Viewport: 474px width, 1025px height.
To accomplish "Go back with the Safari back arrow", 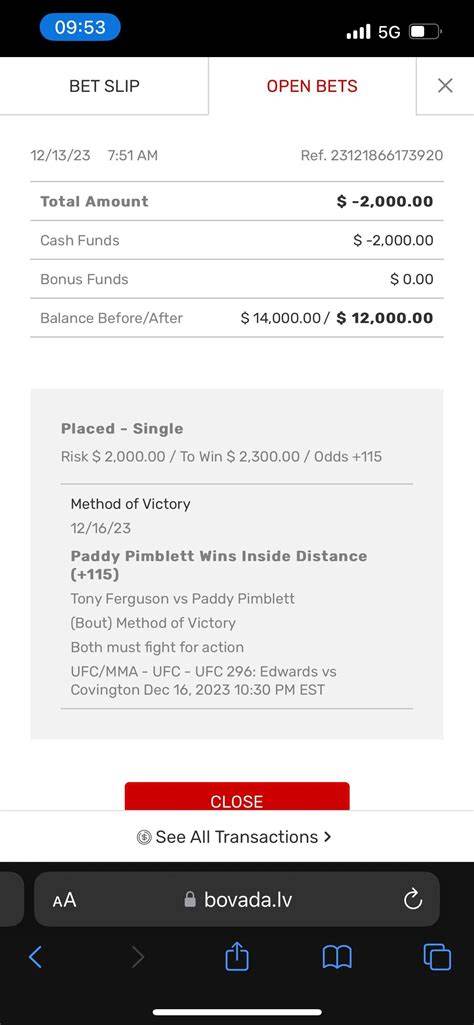I will [x=35, y=958].
